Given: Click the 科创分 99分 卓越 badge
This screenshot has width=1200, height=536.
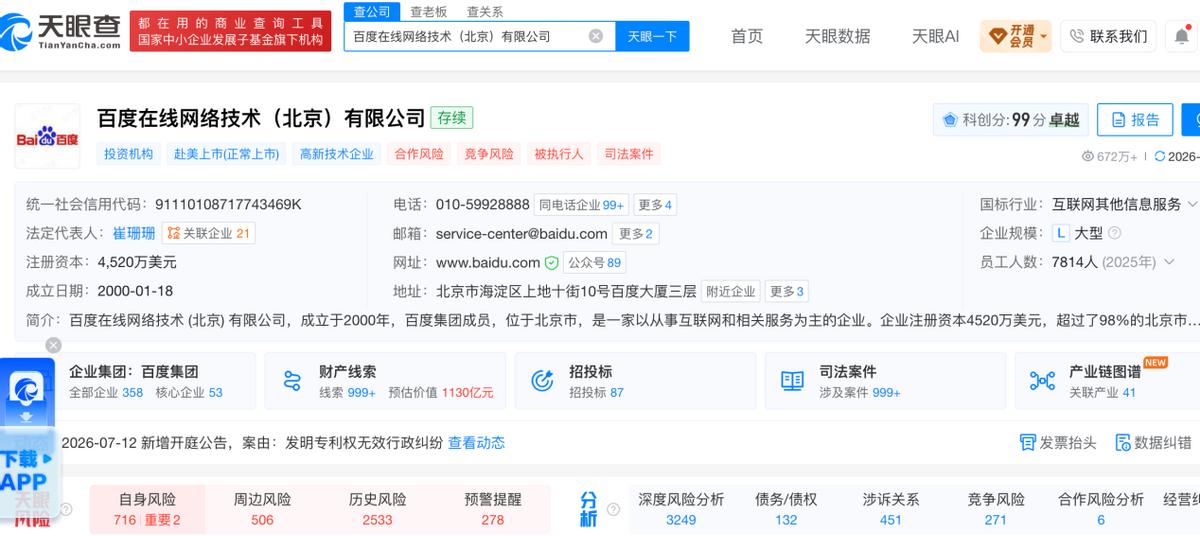Looking at the screenshot, I should (1010, 120).
